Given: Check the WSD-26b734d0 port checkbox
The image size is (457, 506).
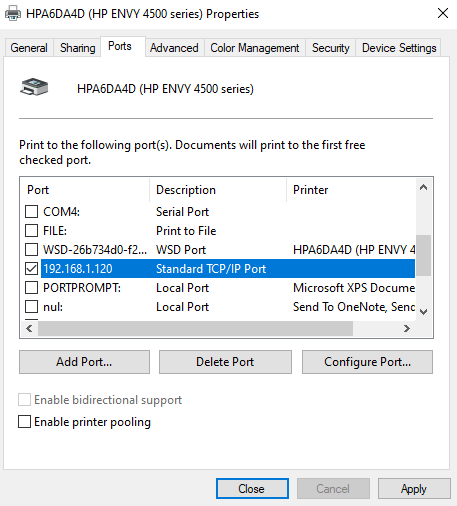Looking at the screenshot, I should tap(31, 249).
